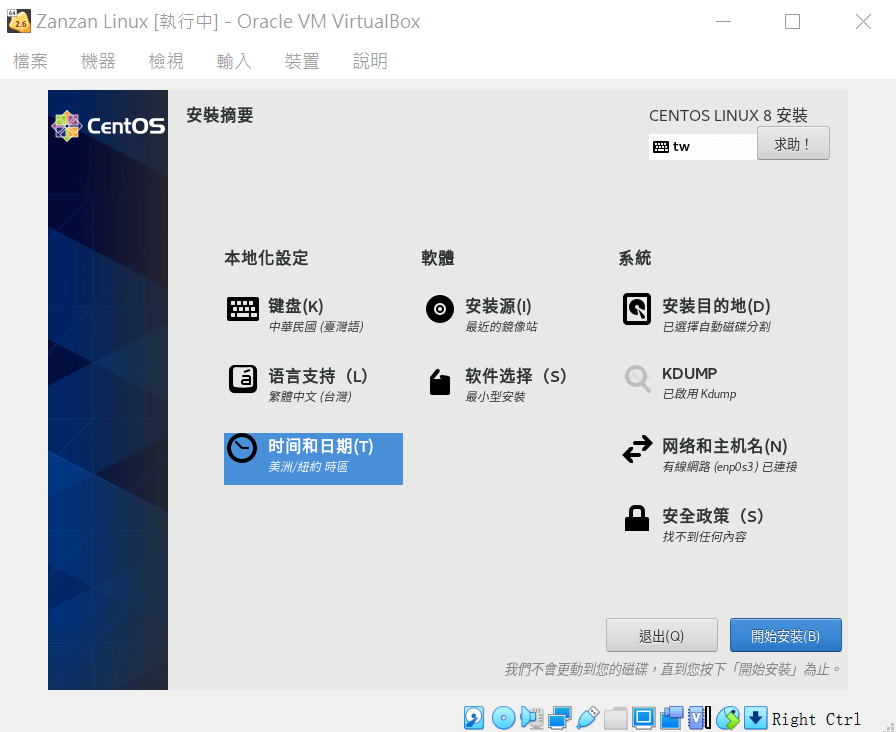The height and width of the screenshot is (732, 896).
Task: Click the 已啟用 Kdump status text
Action: pyautogui.click(x=699, y=394)
